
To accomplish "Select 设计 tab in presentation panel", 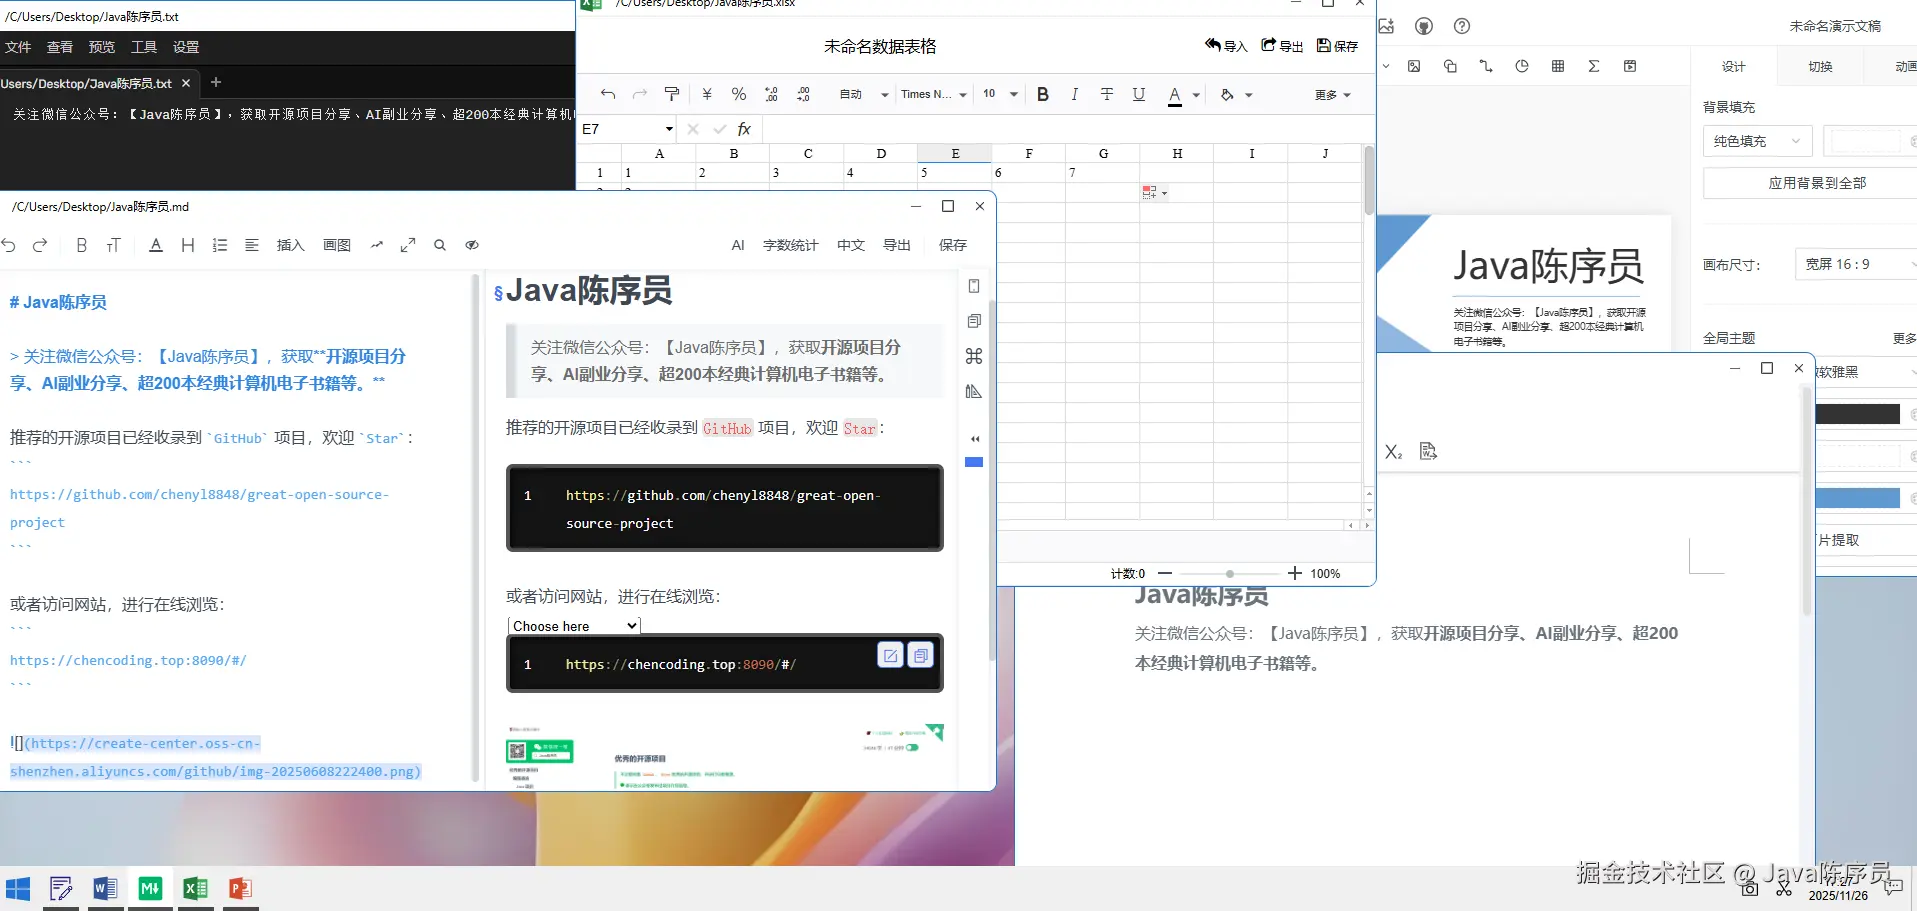I will [1734, 66].
